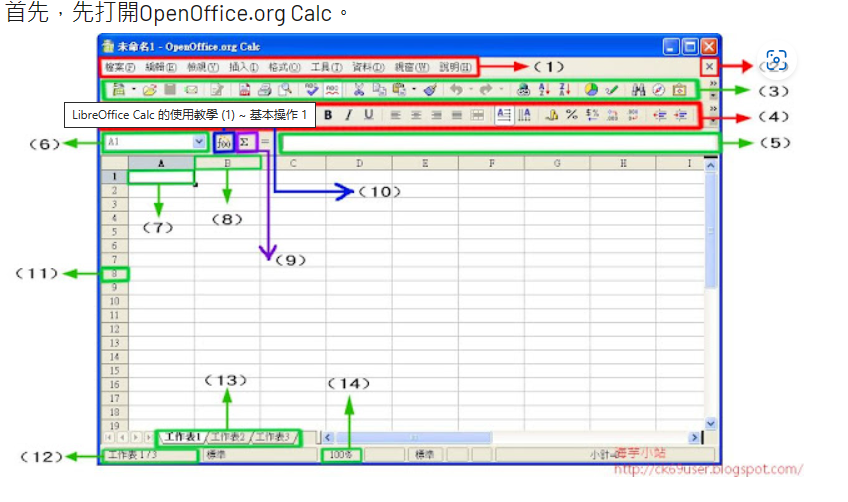848x502 pixels.
Task: Open the Undo history dropdown arrow
Action: [x=471, y=89]
